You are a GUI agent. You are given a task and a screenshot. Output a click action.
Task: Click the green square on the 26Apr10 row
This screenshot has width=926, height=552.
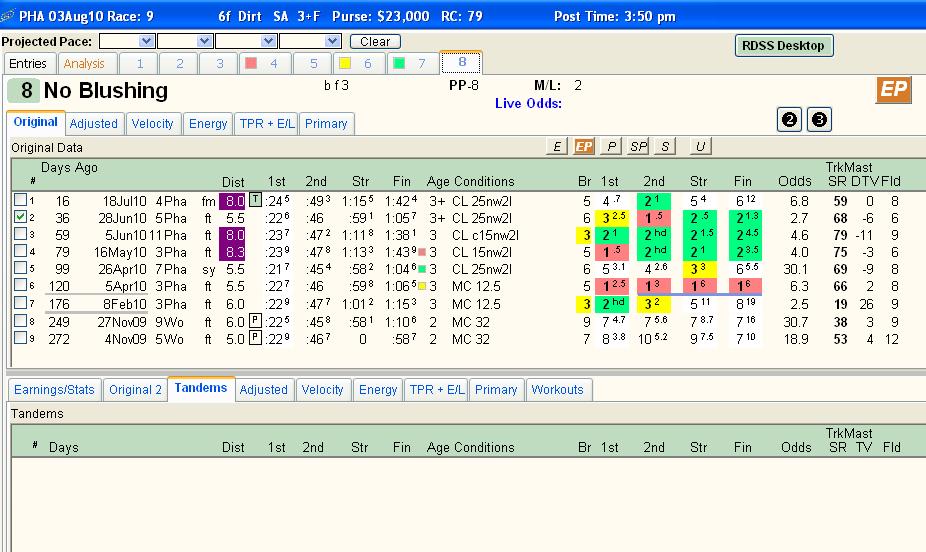(422, 269)
